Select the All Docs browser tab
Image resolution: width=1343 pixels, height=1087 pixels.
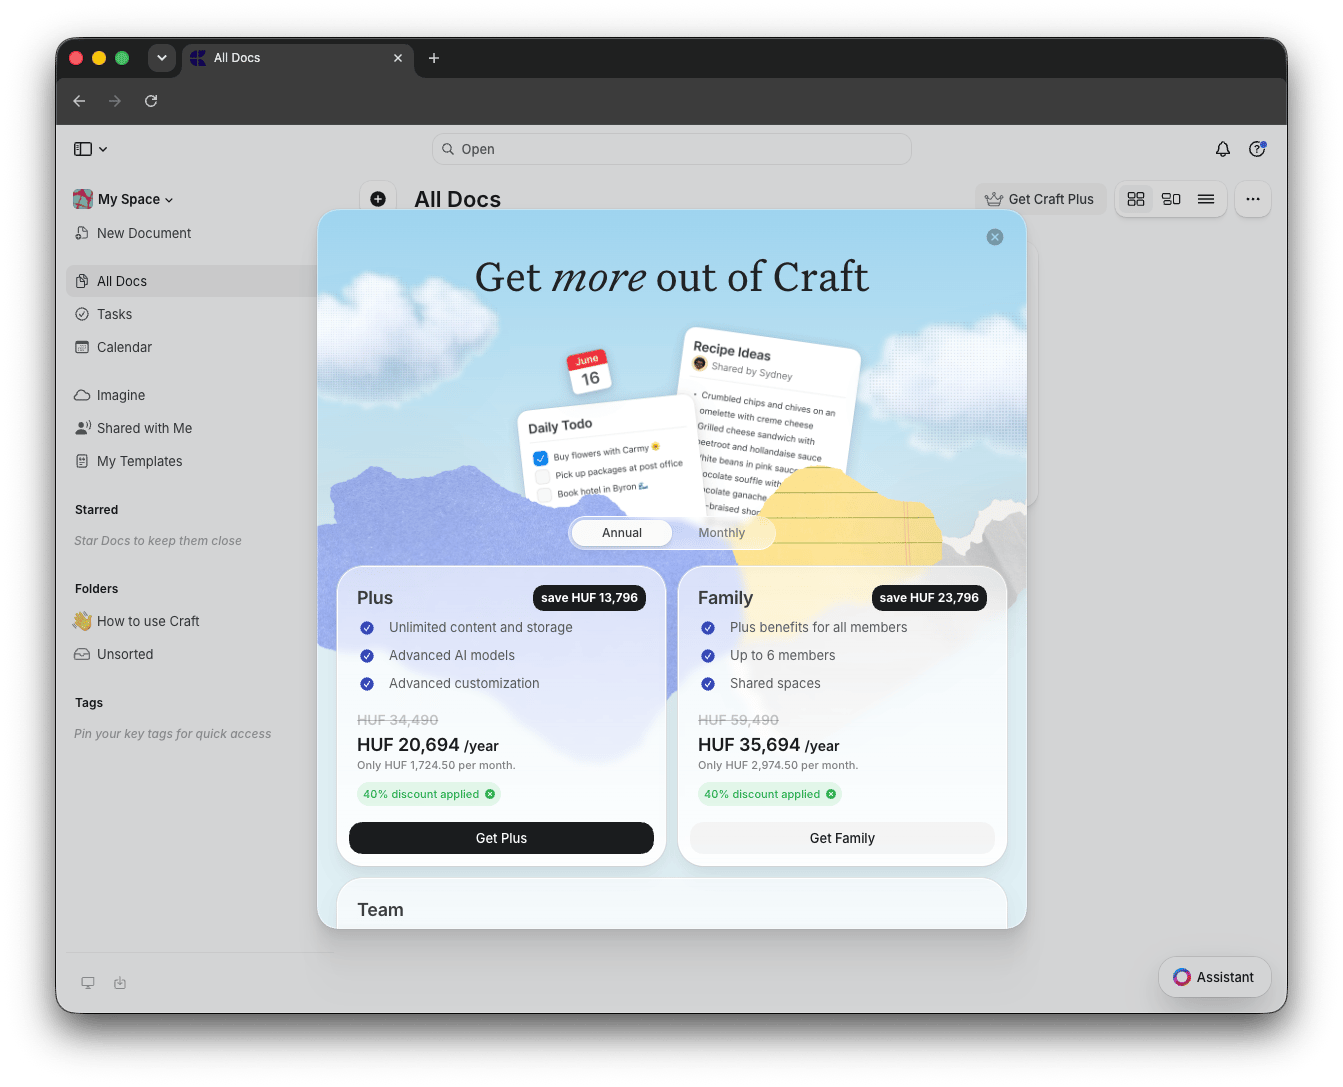pos(297,58)
